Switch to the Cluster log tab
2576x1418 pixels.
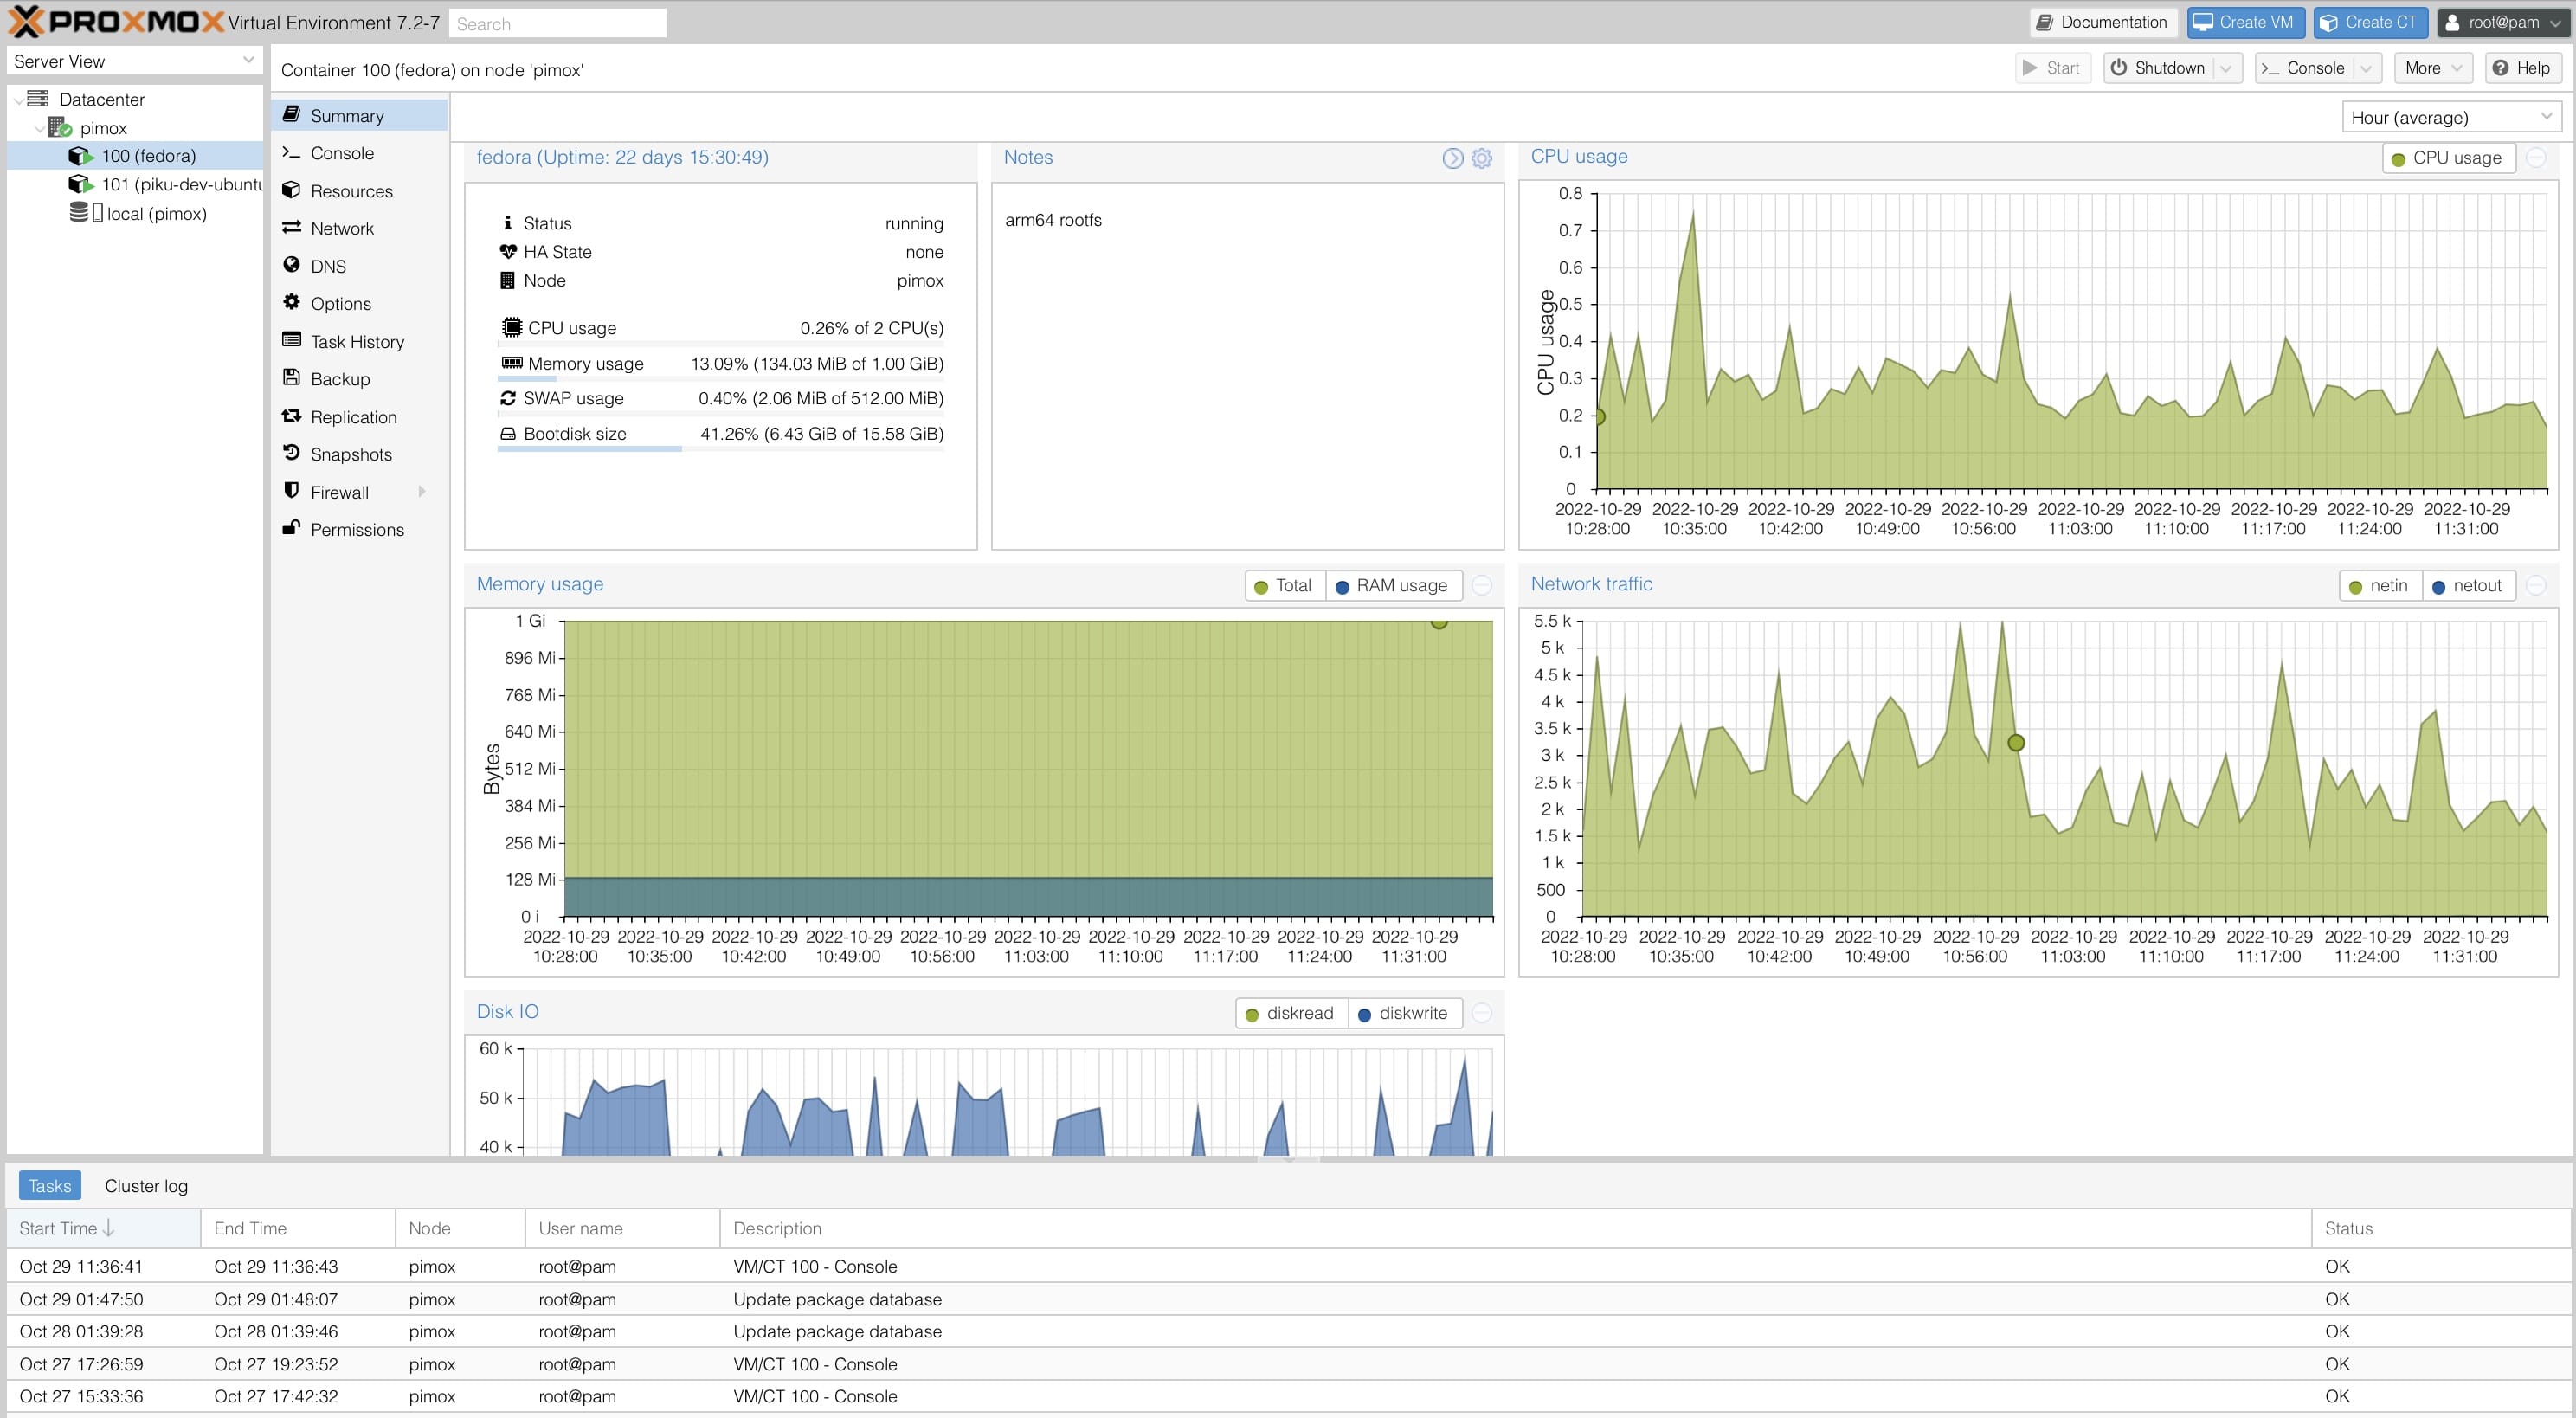[x=146, y=1185]
